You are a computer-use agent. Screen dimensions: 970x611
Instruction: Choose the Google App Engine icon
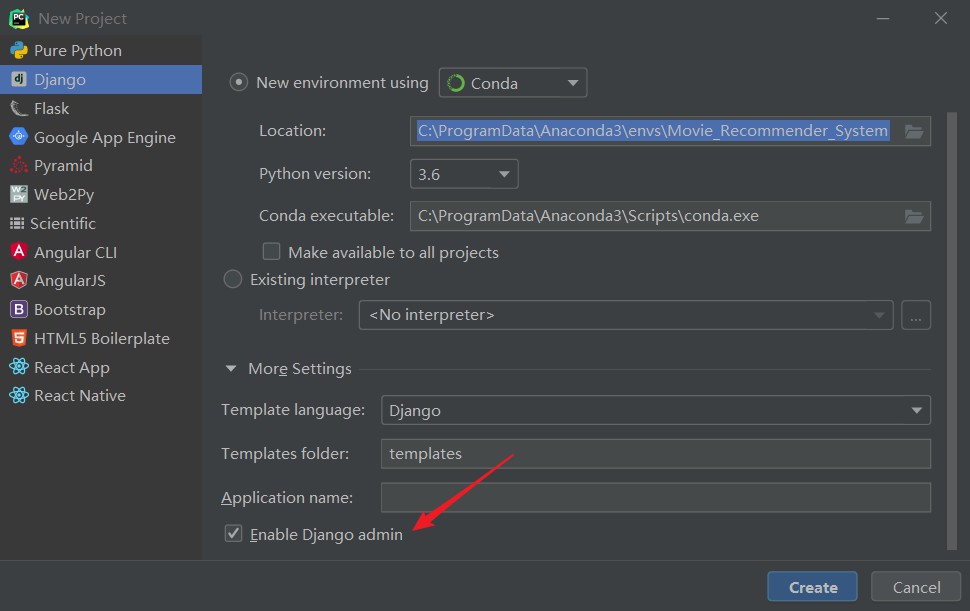(19, 137)
